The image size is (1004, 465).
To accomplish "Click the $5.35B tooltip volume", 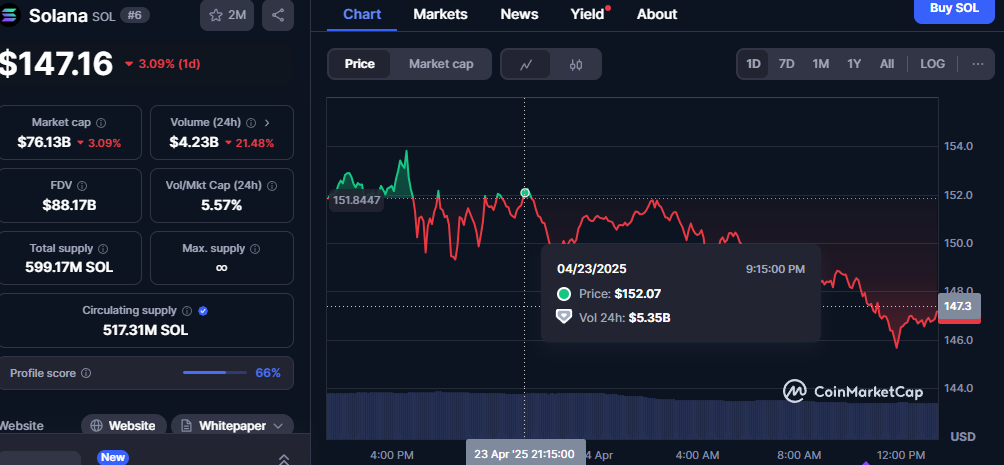I will click(649, 318).
